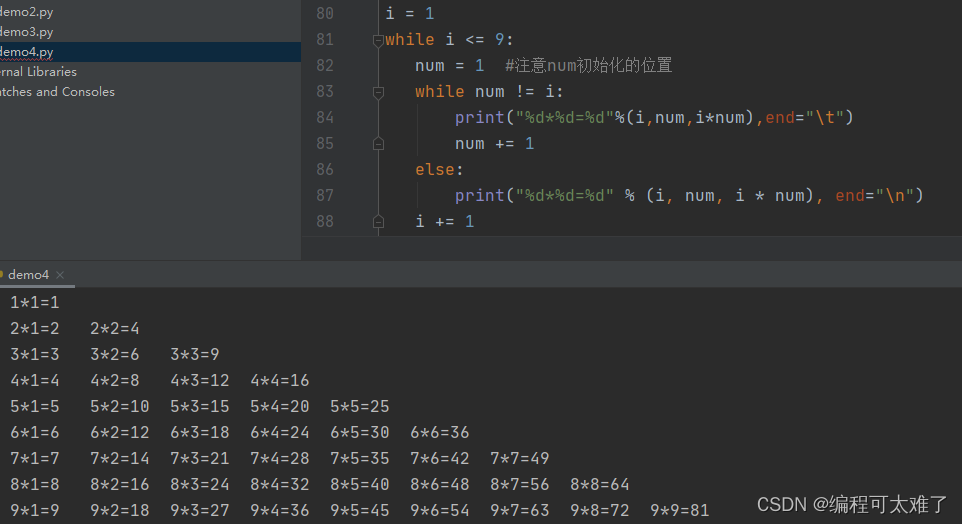Click console output '4*4=16'
962x524 pixels.
tap(280, 380)
